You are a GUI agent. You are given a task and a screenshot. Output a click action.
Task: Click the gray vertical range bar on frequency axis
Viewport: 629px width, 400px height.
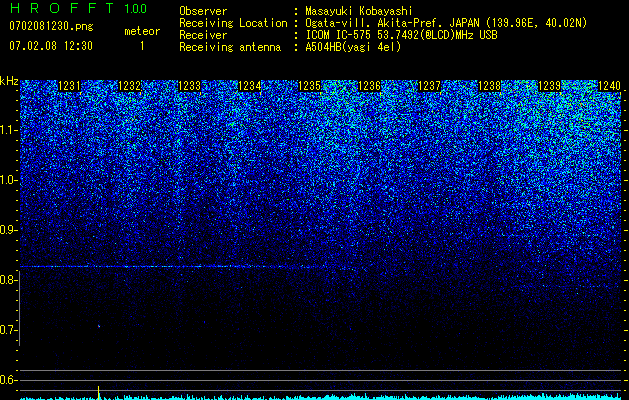20,309
